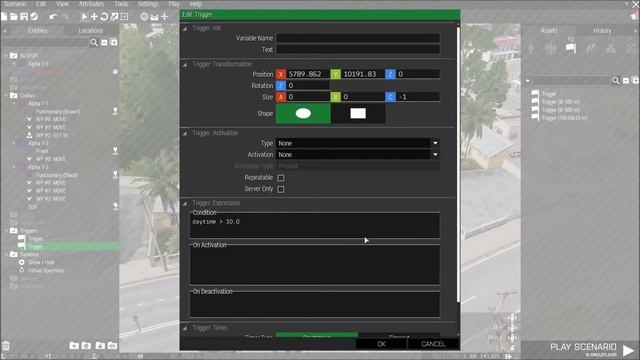Screen dimensions: 640x360
Task: Select WP #2: GET IN waypoint
Action: coord(52,135)
